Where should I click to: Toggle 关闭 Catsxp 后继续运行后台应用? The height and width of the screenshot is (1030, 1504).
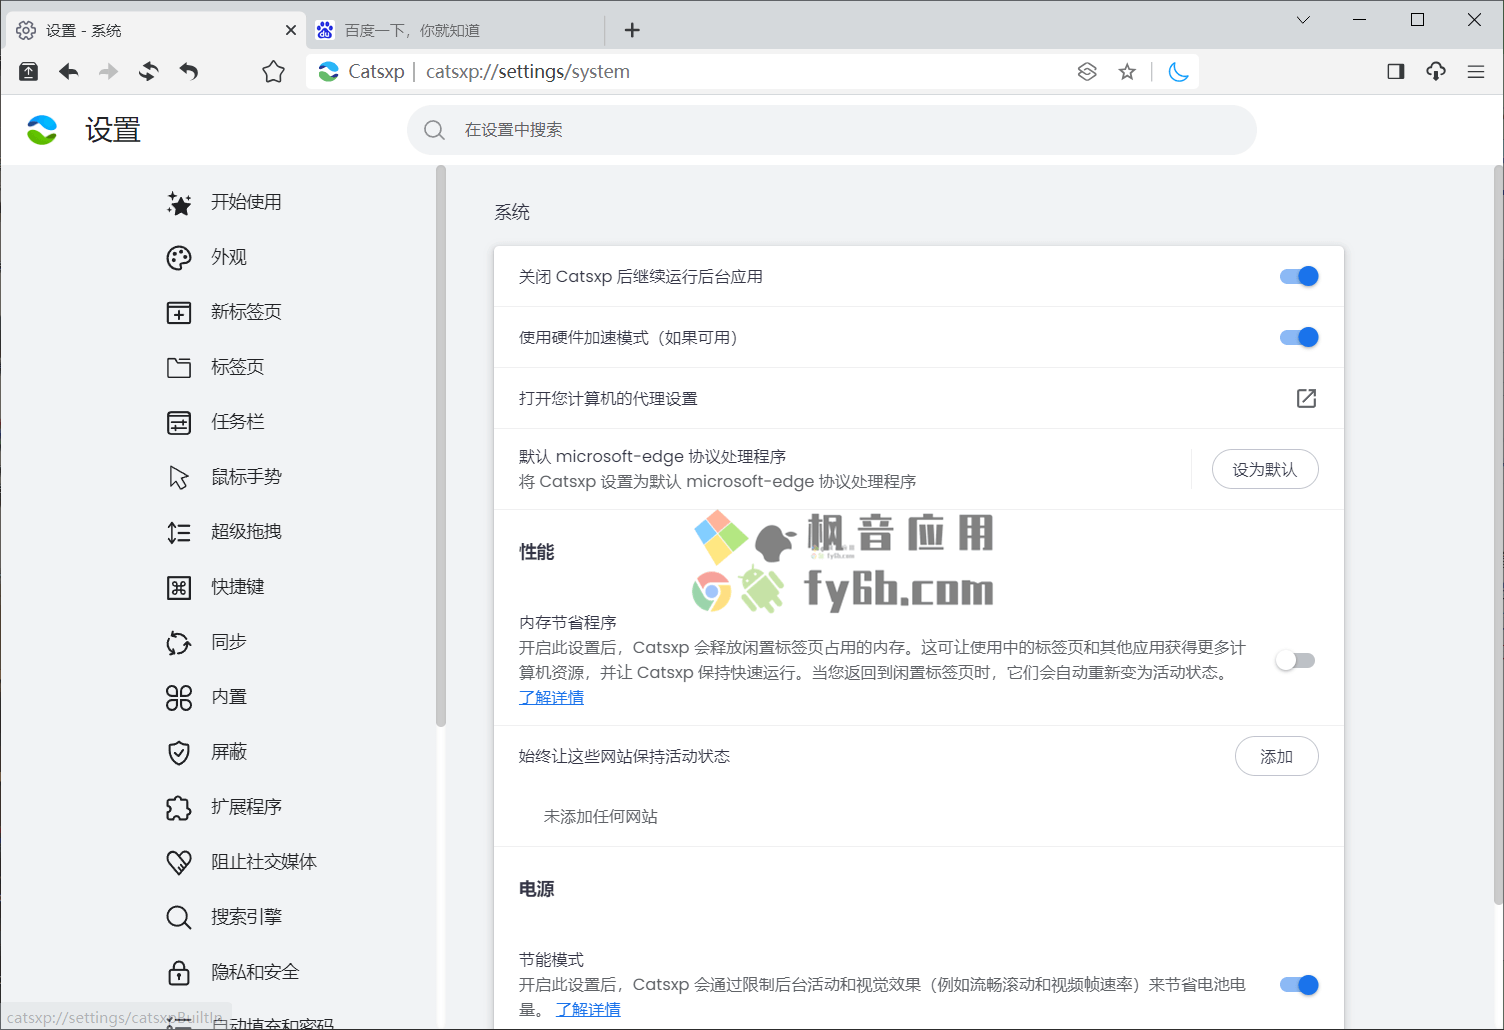[x=1299, y=276]
